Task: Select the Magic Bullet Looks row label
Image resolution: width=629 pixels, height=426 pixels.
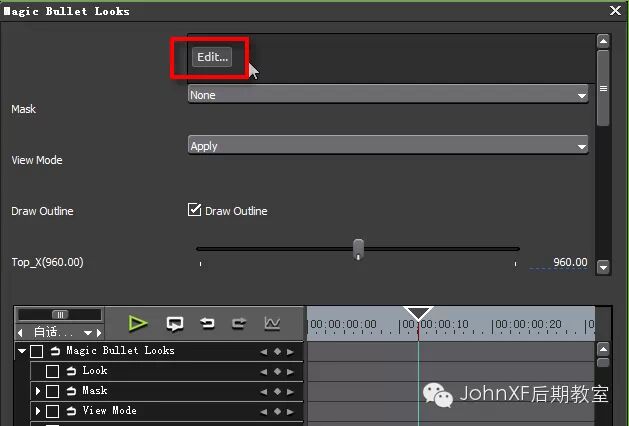Action: click(120, 351)
